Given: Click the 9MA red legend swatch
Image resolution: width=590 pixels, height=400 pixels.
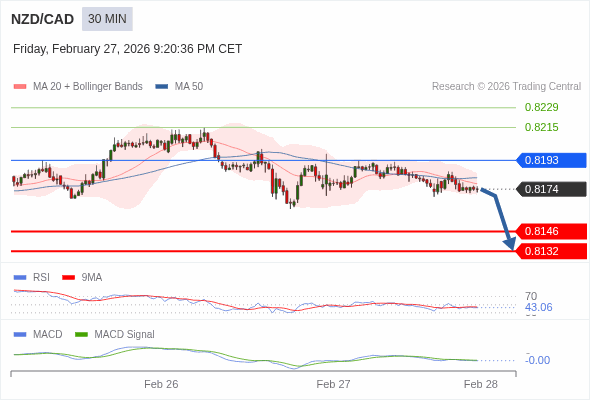Looking at the screenshot, I should (68, 278).
